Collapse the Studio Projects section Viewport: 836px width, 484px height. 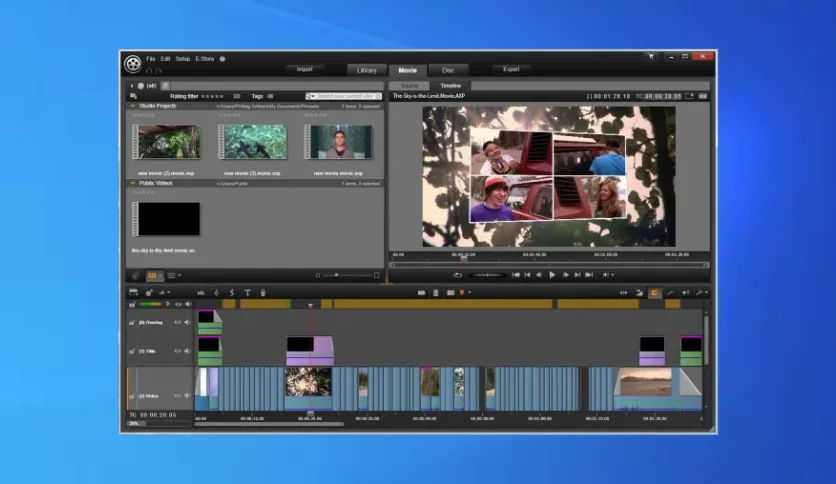[x=133, y=106]
